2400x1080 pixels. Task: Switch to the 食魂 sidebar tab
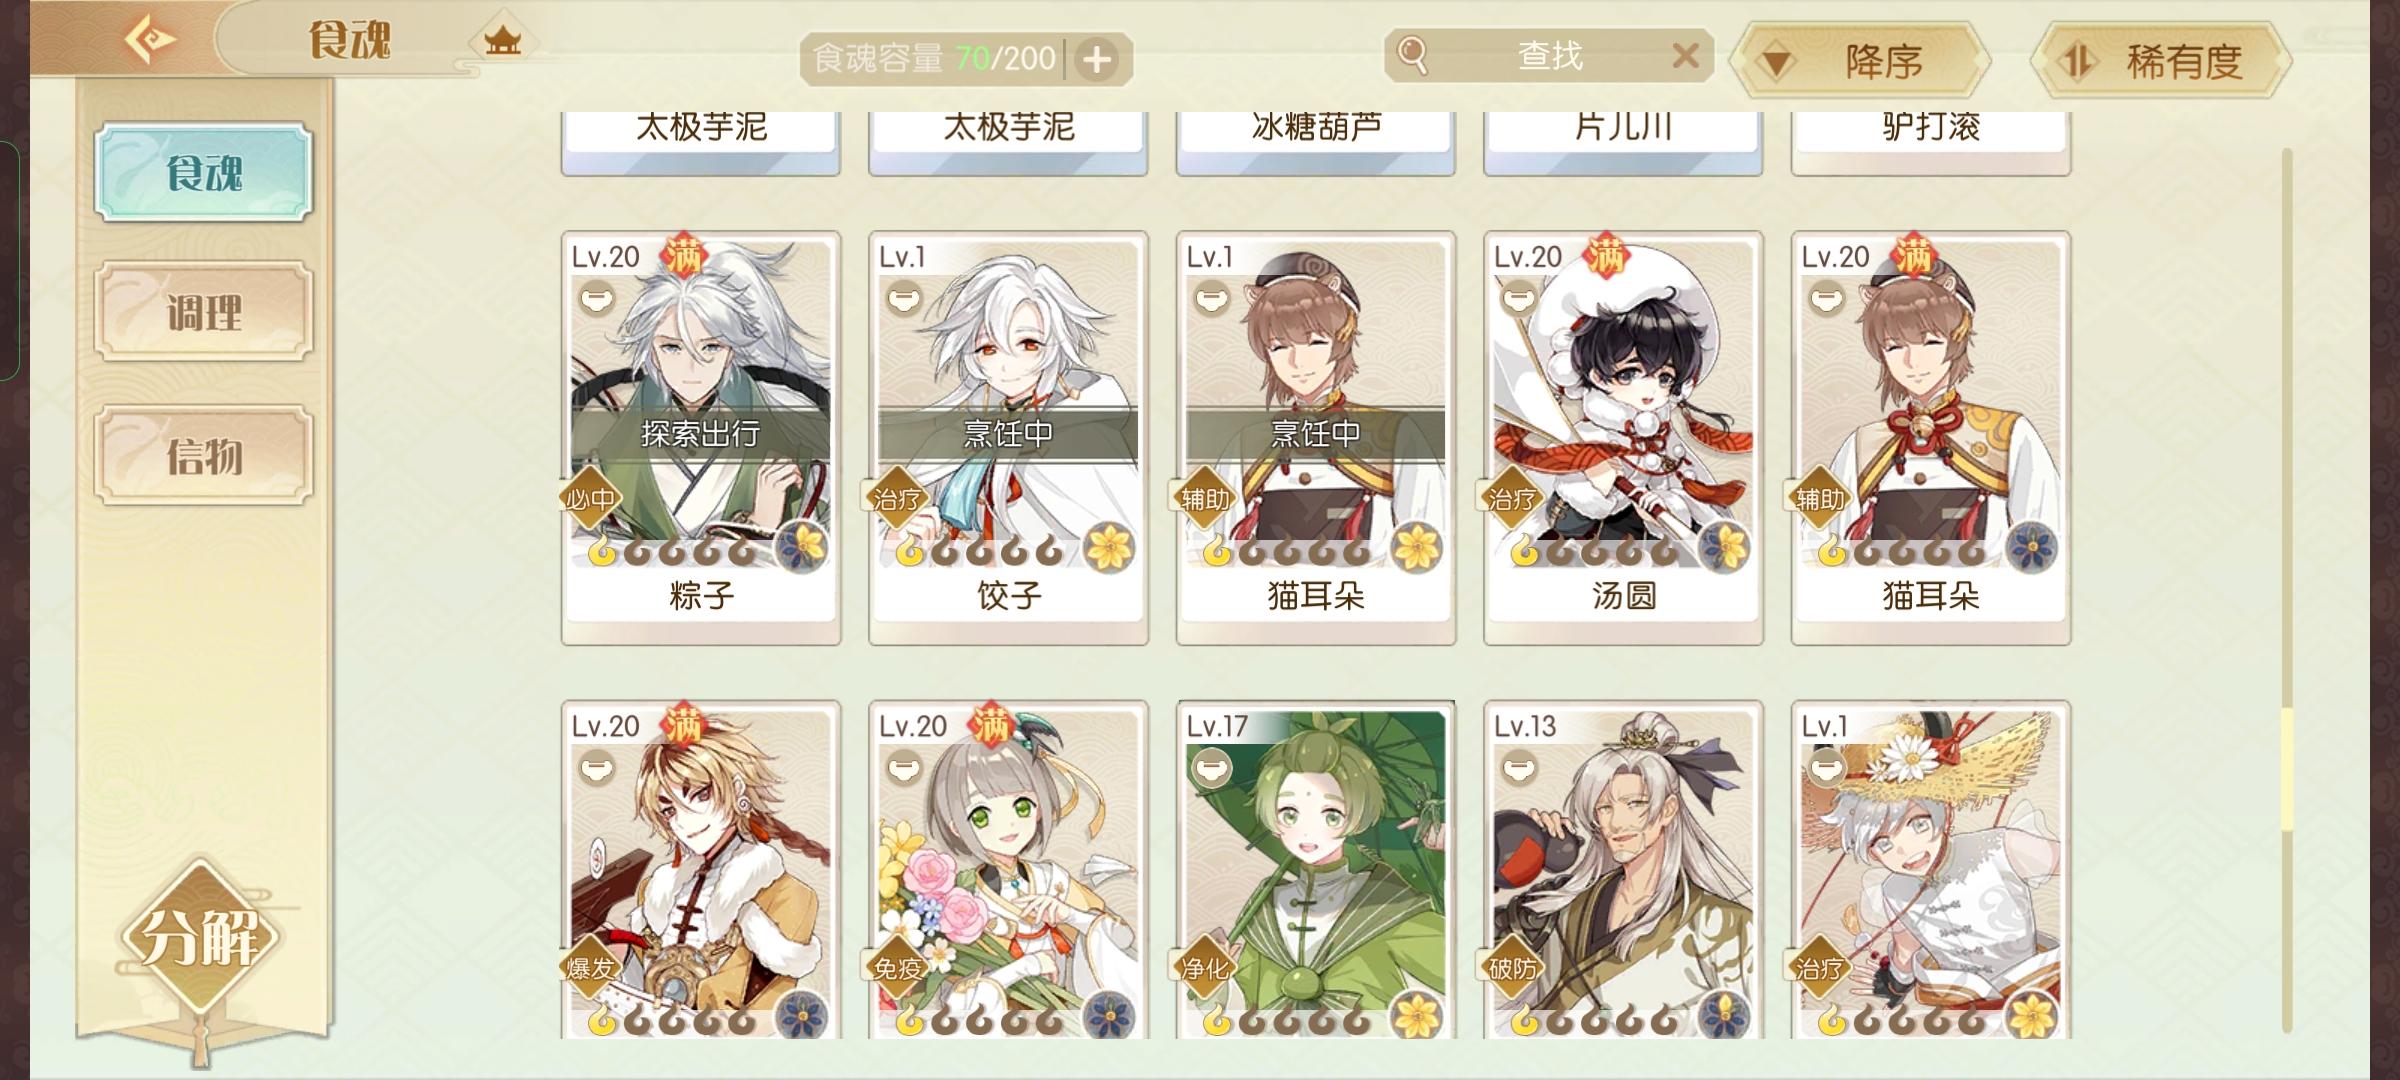click(x=204, y=172)
